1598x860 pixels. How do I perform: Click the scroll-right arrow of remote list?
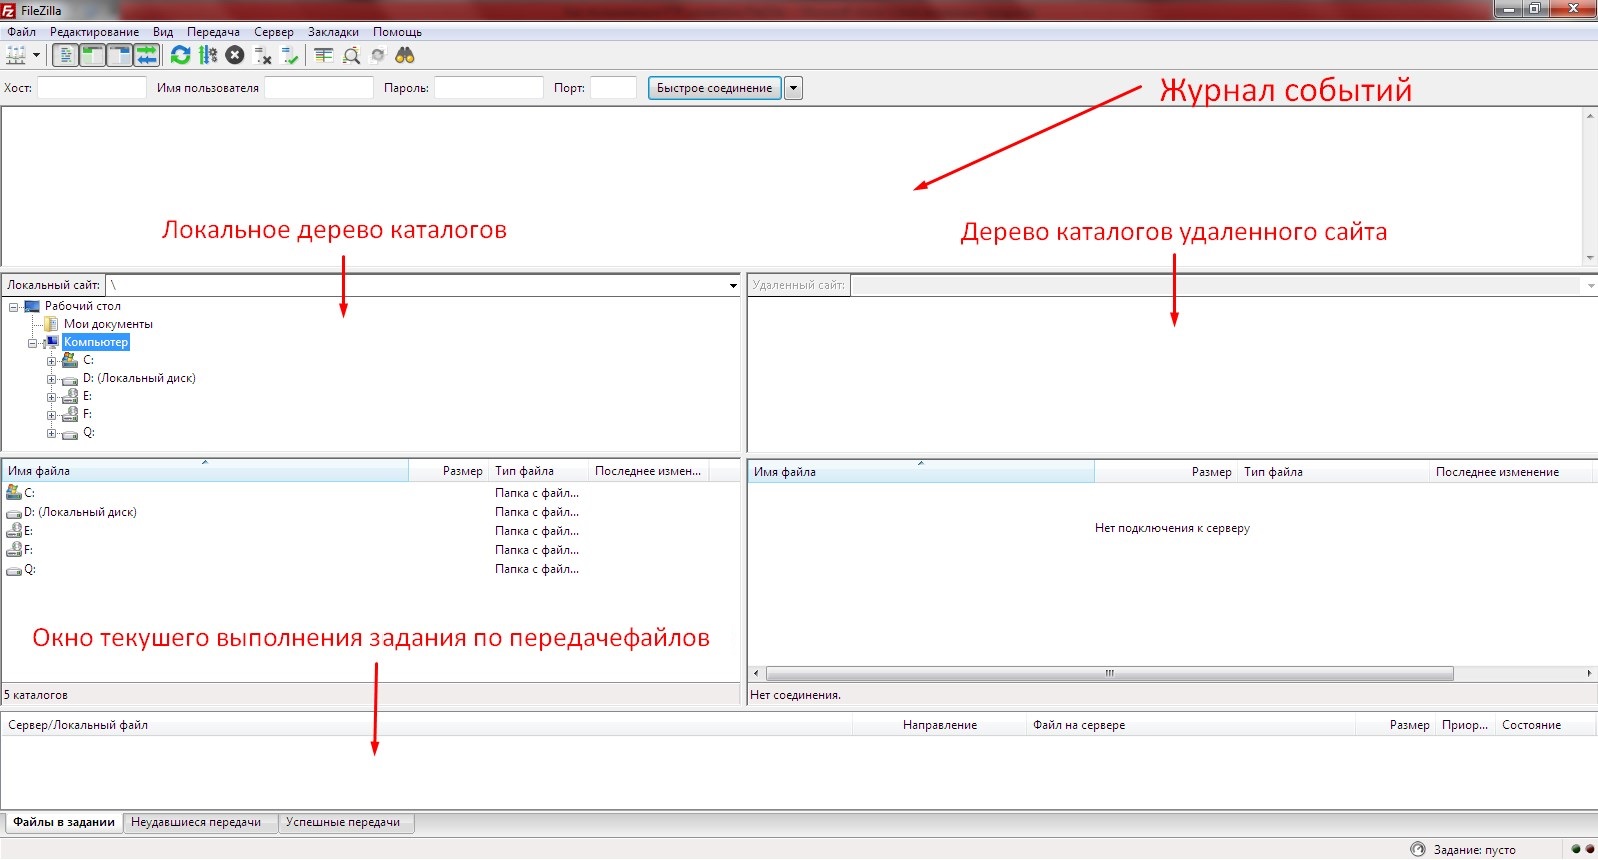[1589, 674]
